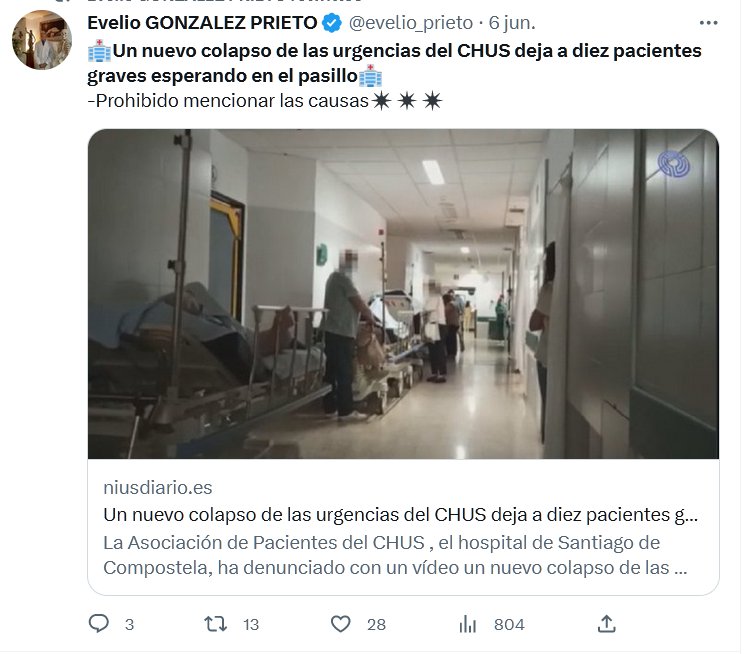Click the niusdiario.es domain link
Image resolution: width=750 pixels, height=654 pixels.
coord(158,488)
